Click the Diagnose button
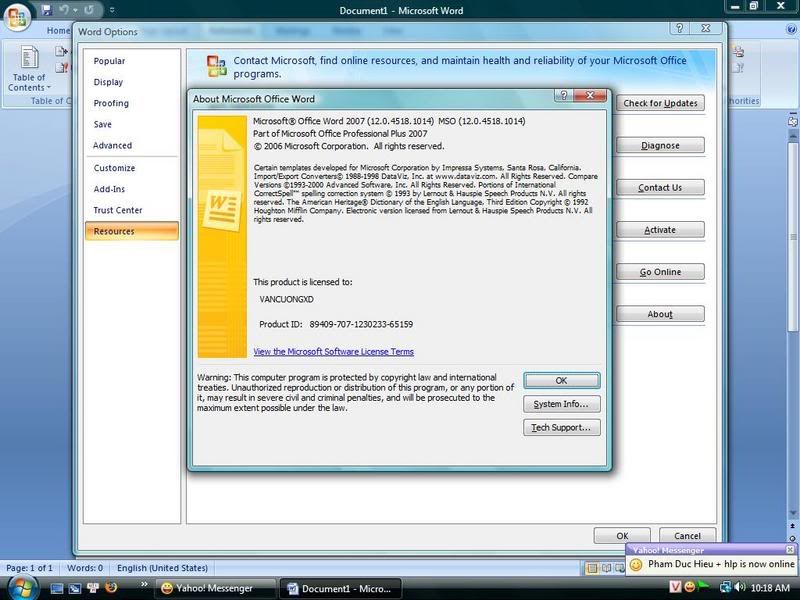Viewport: 800px width, 600px height. (660, 145)
